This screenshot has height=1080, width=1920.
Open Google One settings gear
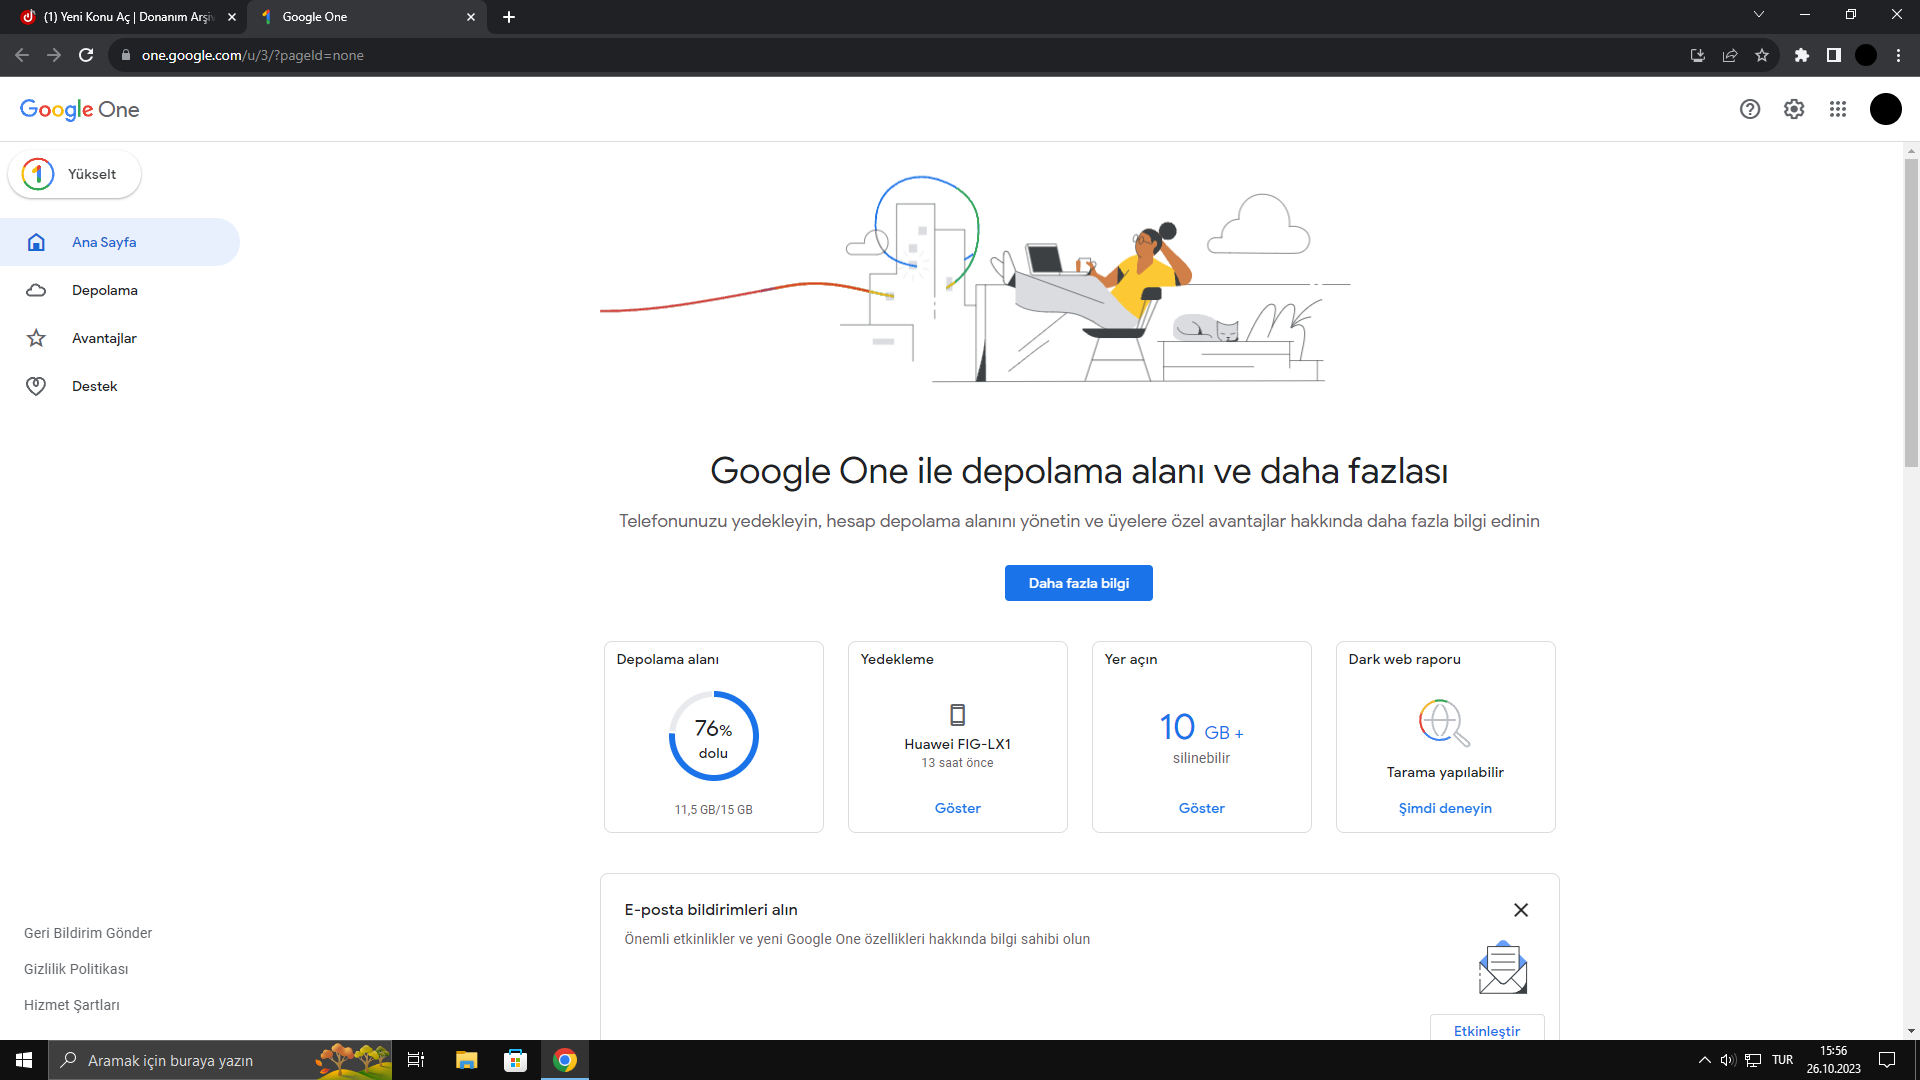[1794, 109]
